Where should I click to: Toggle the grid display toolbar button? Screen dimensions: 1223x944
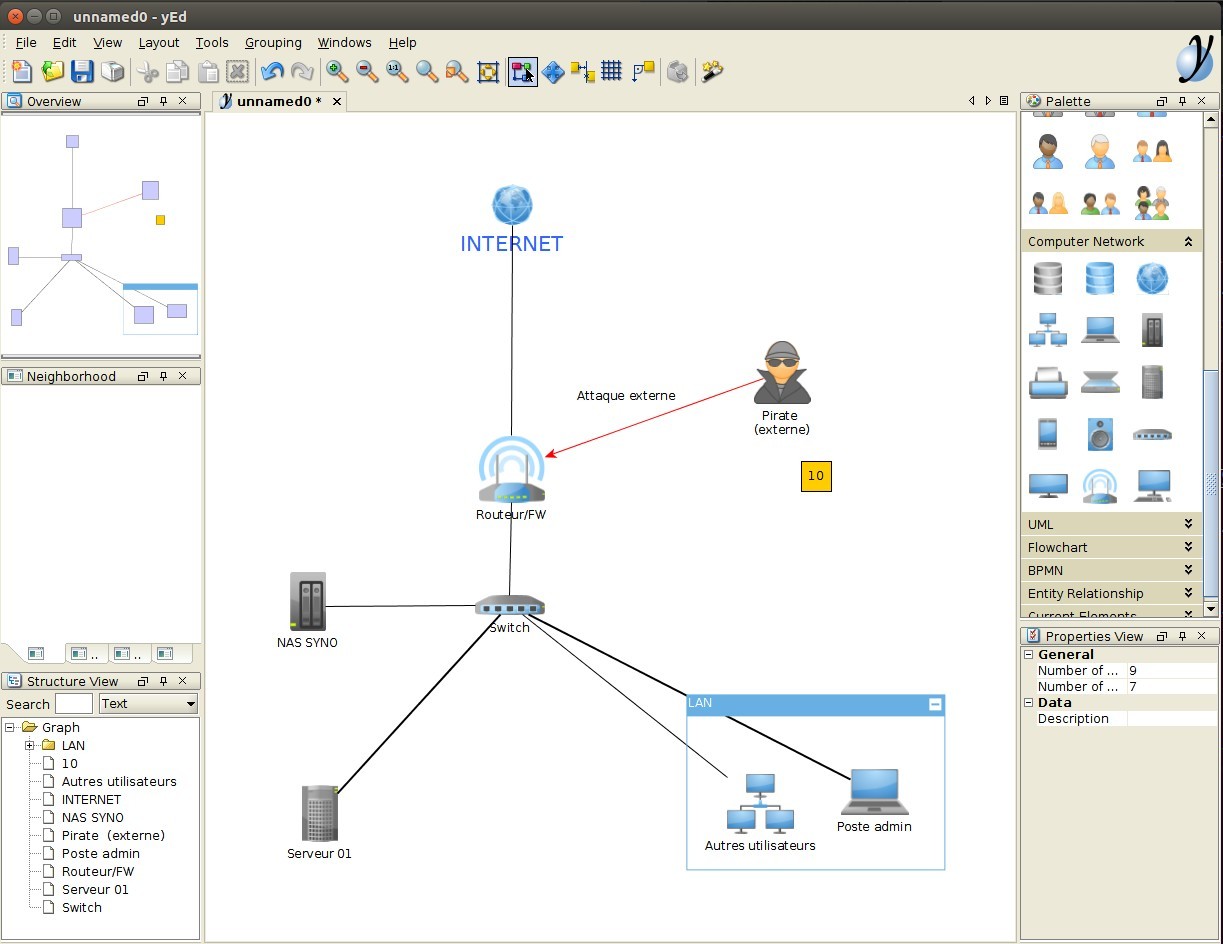click(x=612, y=71)
